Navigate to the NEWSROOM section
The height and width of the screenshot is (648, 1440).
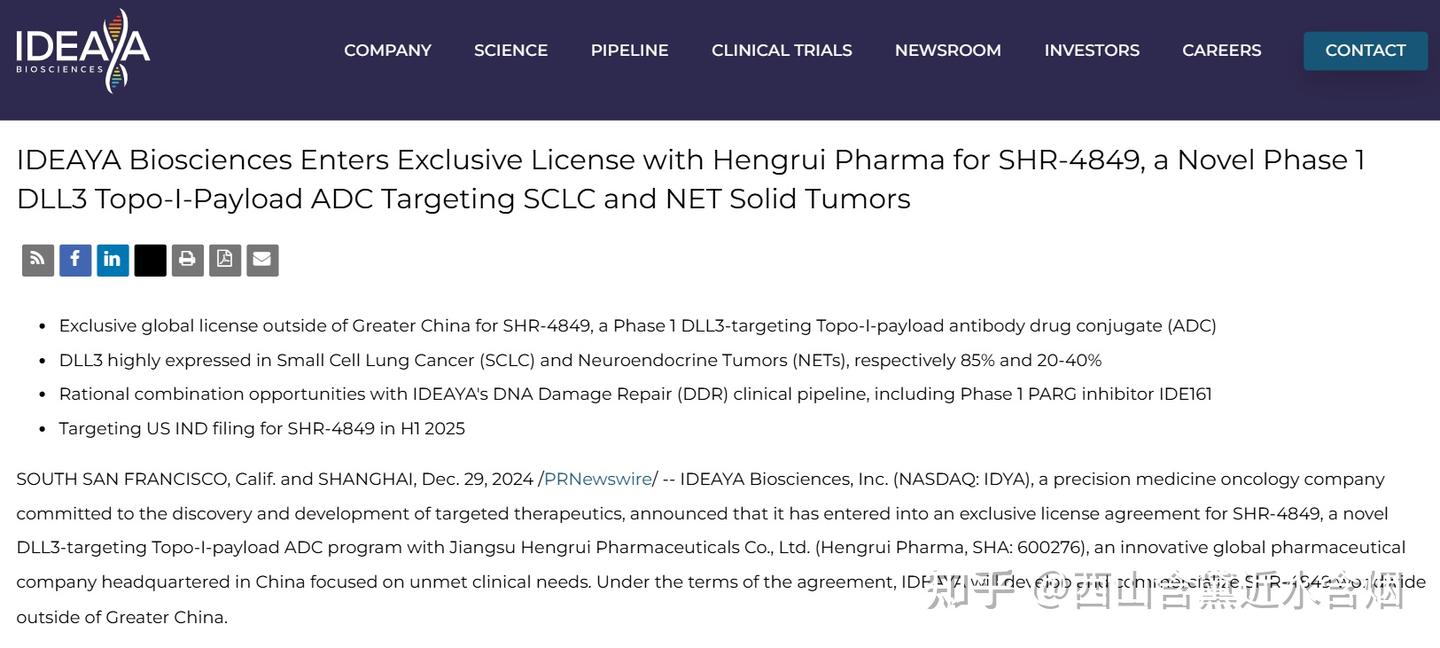(948, 51)
